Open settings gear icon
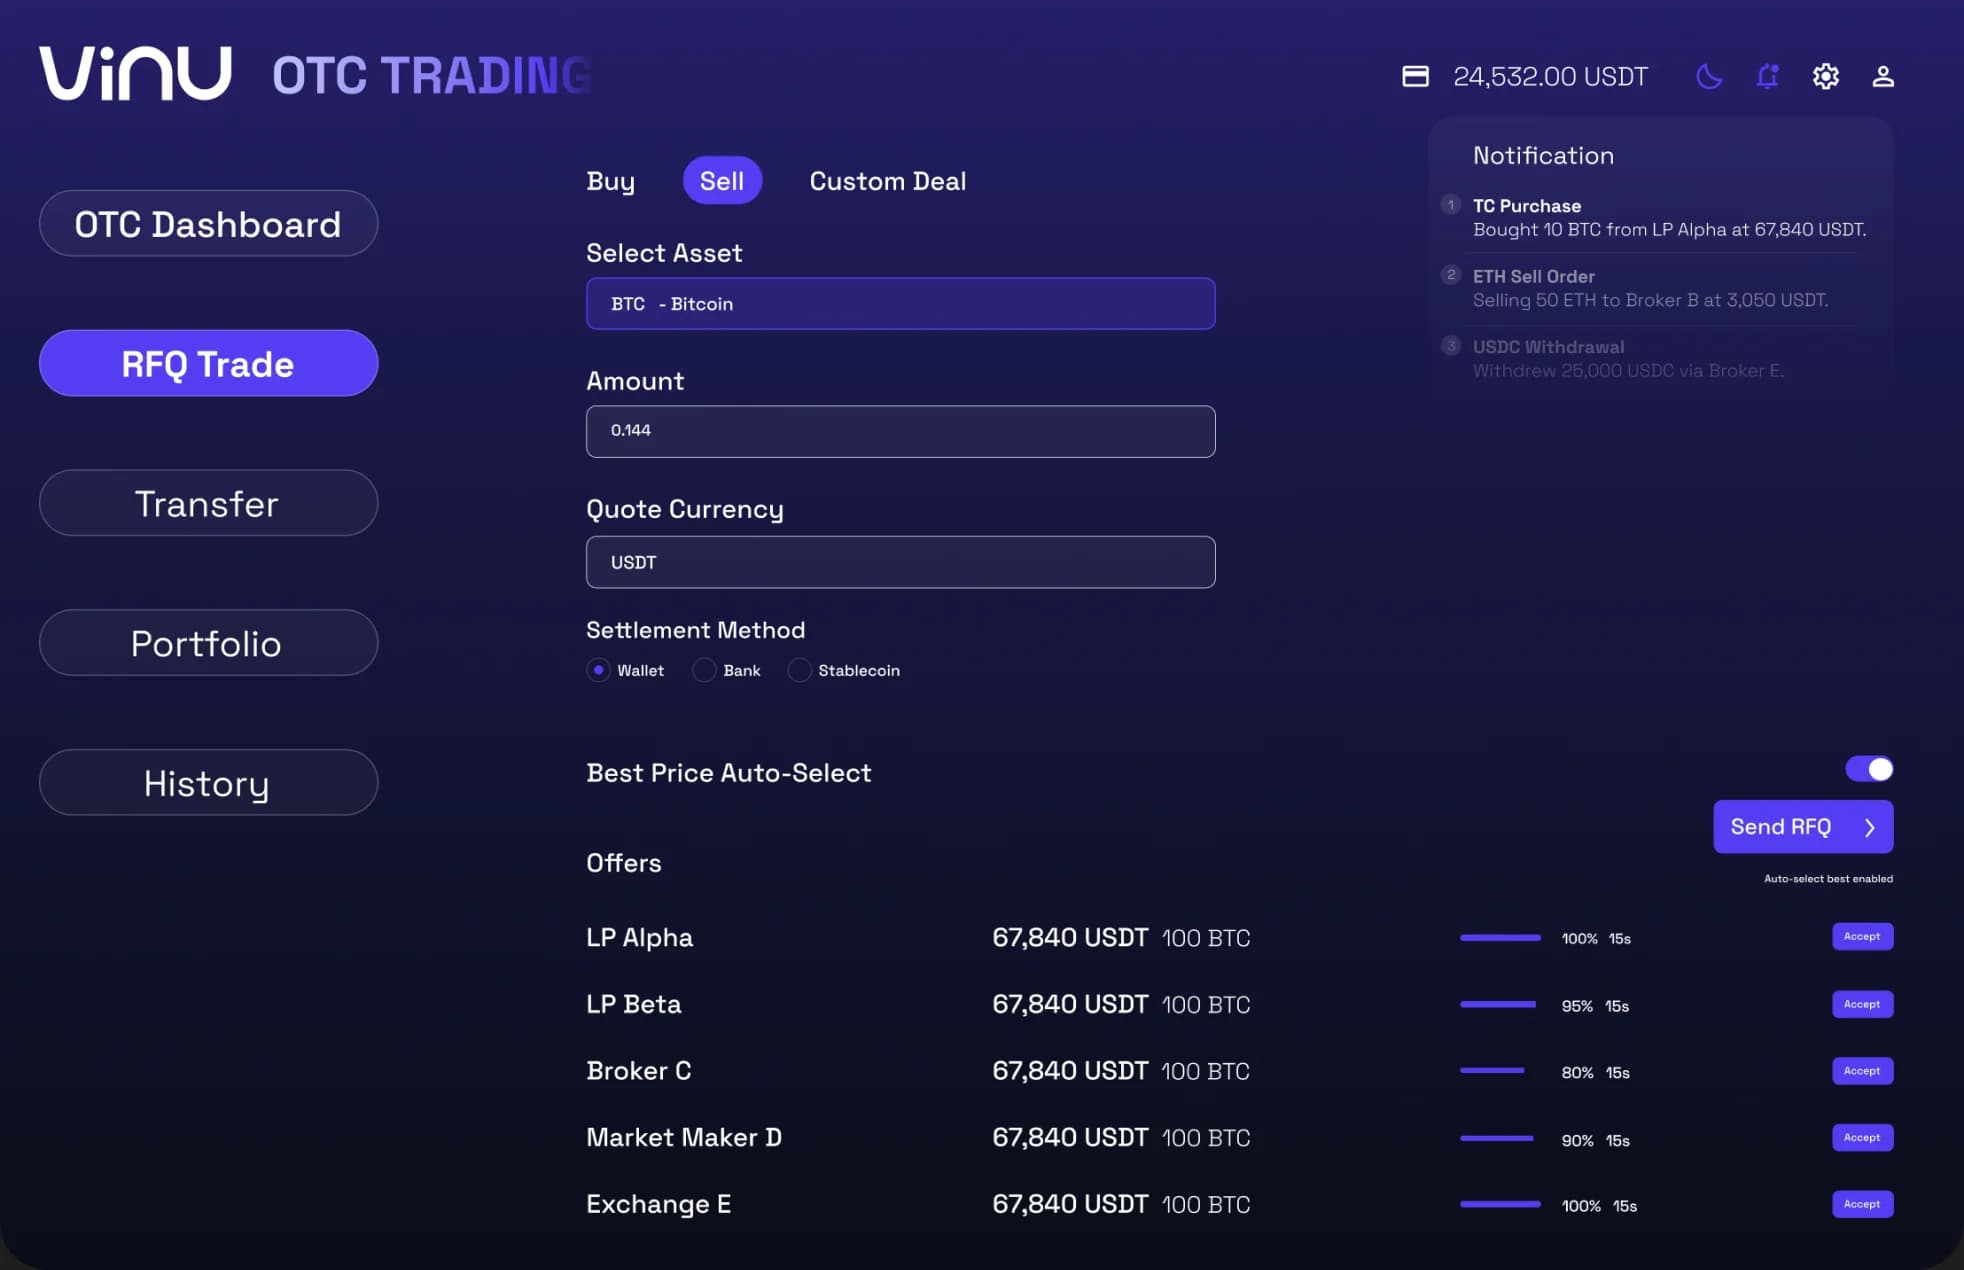This screenshot has height=1270, width=1964. 1825,76
